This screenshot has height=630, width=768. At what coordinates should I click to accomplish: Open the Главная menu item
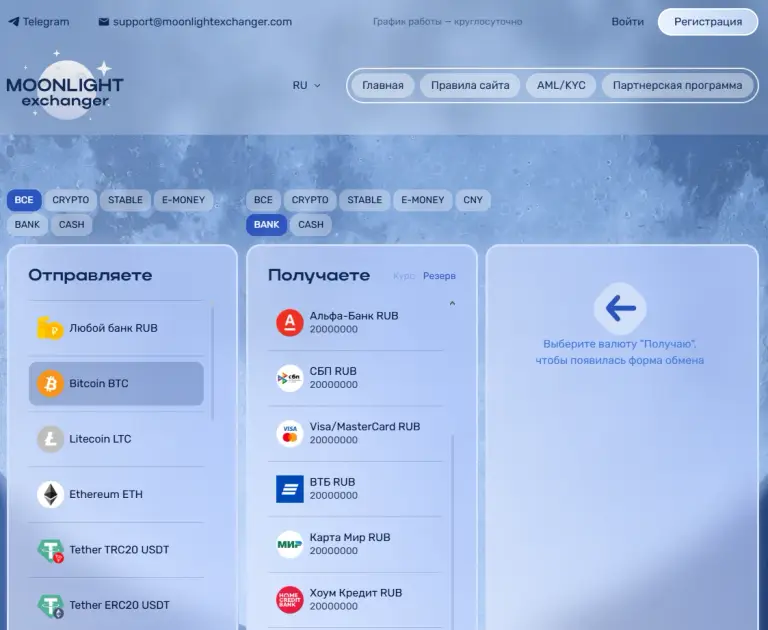coord(383,85)
